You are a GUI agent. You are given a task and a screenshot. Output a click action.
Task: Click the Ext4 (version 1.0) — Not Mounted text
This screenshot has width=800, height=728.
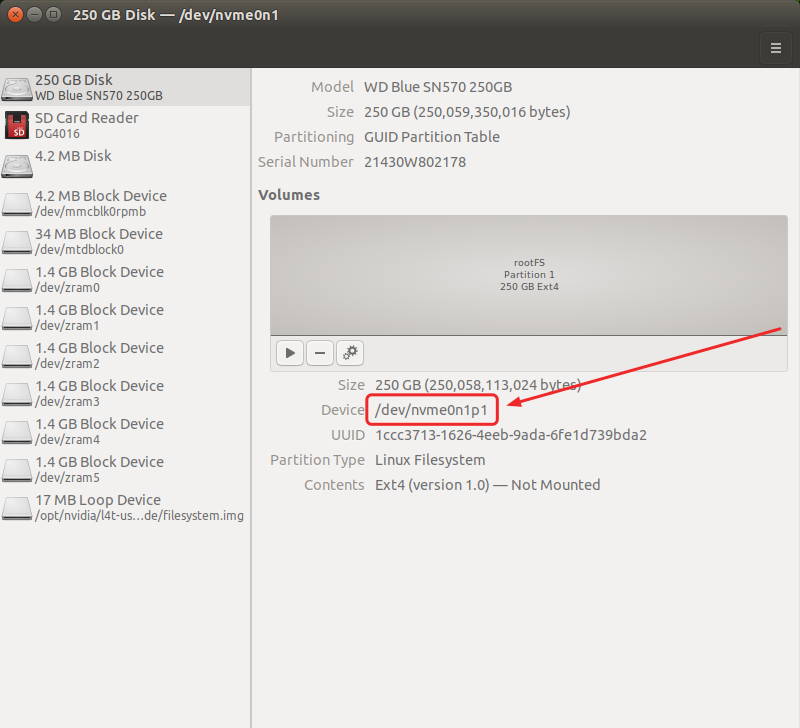pyautogui.click(x=487, y=485)
